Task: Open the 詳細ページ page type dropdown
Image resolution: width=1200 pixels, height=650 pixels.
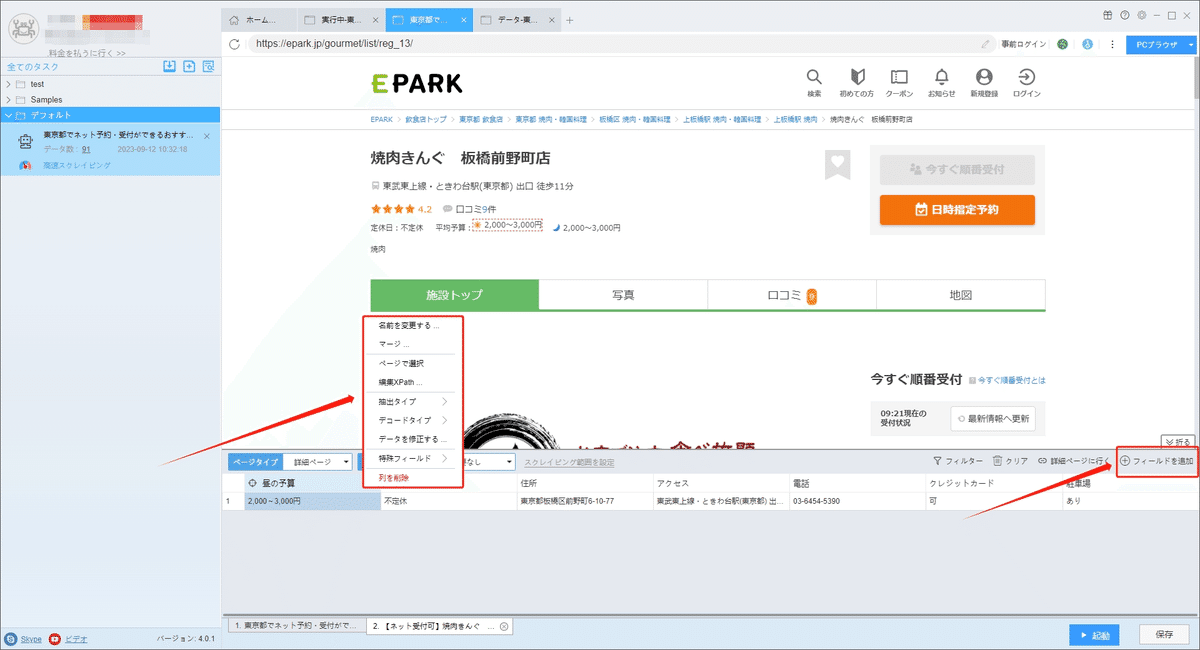Action: tap(319, 462)
